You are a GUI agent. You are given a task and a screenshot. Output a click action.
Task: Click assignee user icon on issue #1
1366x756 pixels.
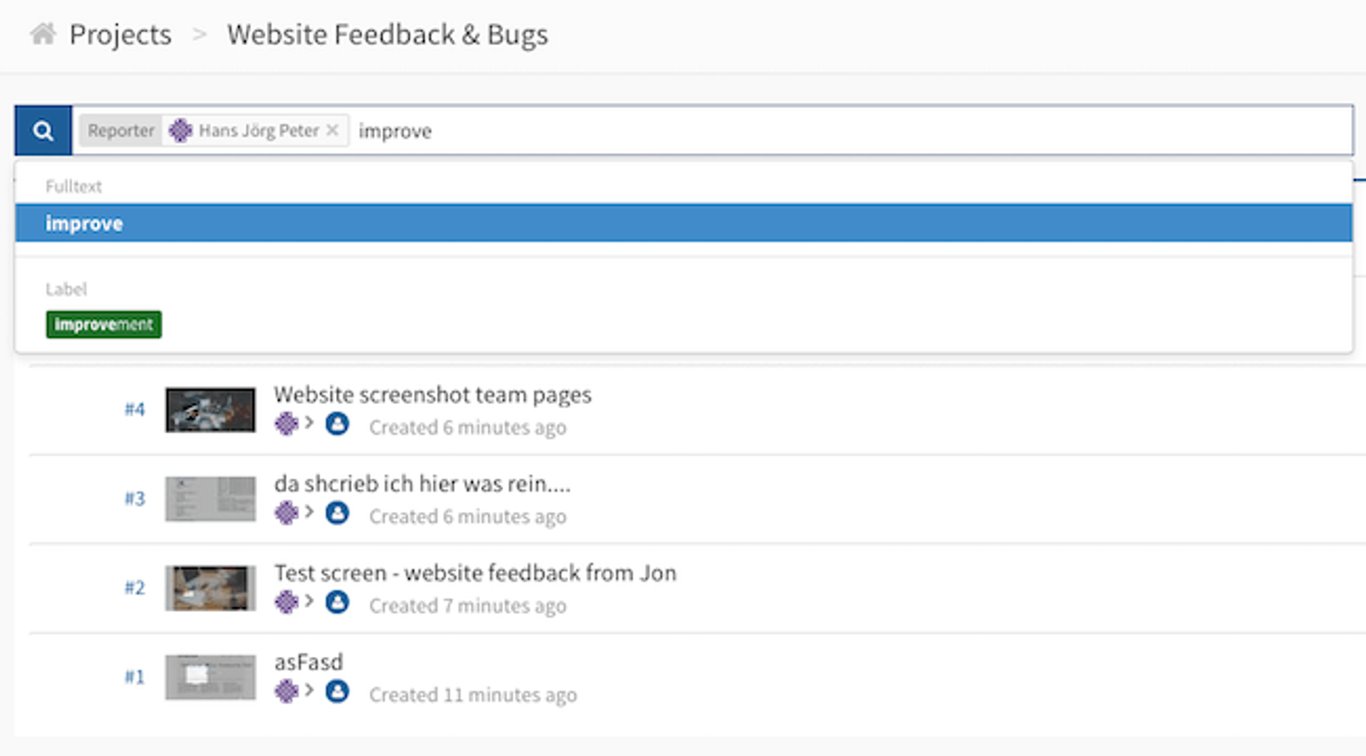point(337,691)
